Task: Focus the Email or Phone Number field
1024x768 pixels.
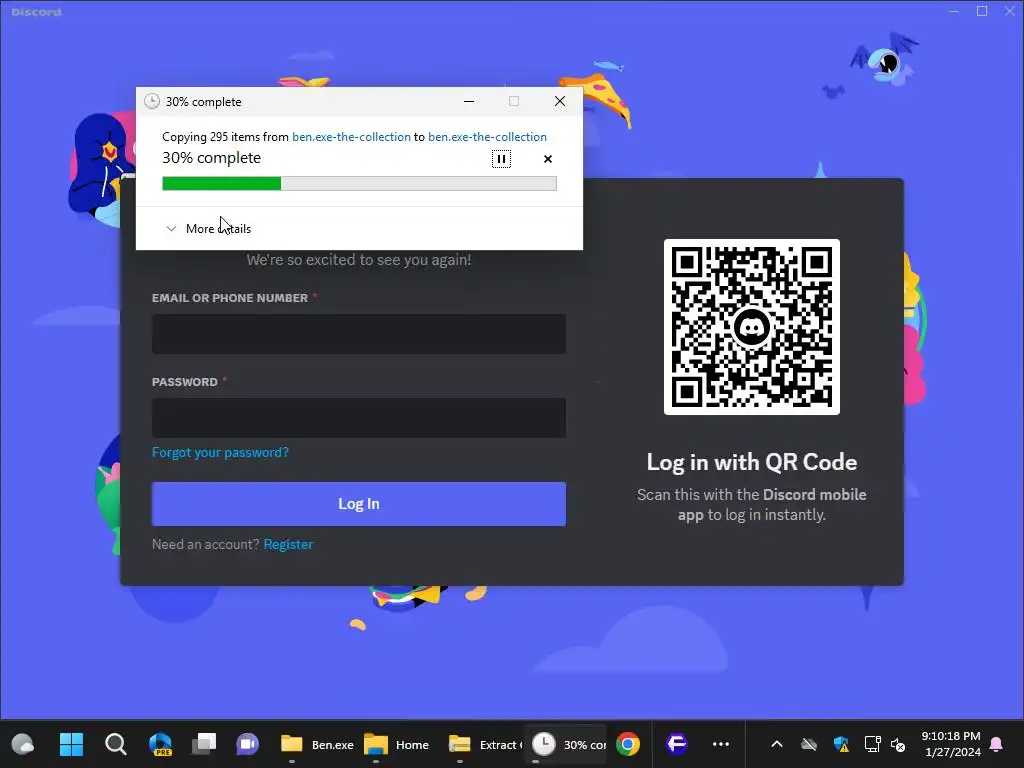Action: (x=359, y=334)
